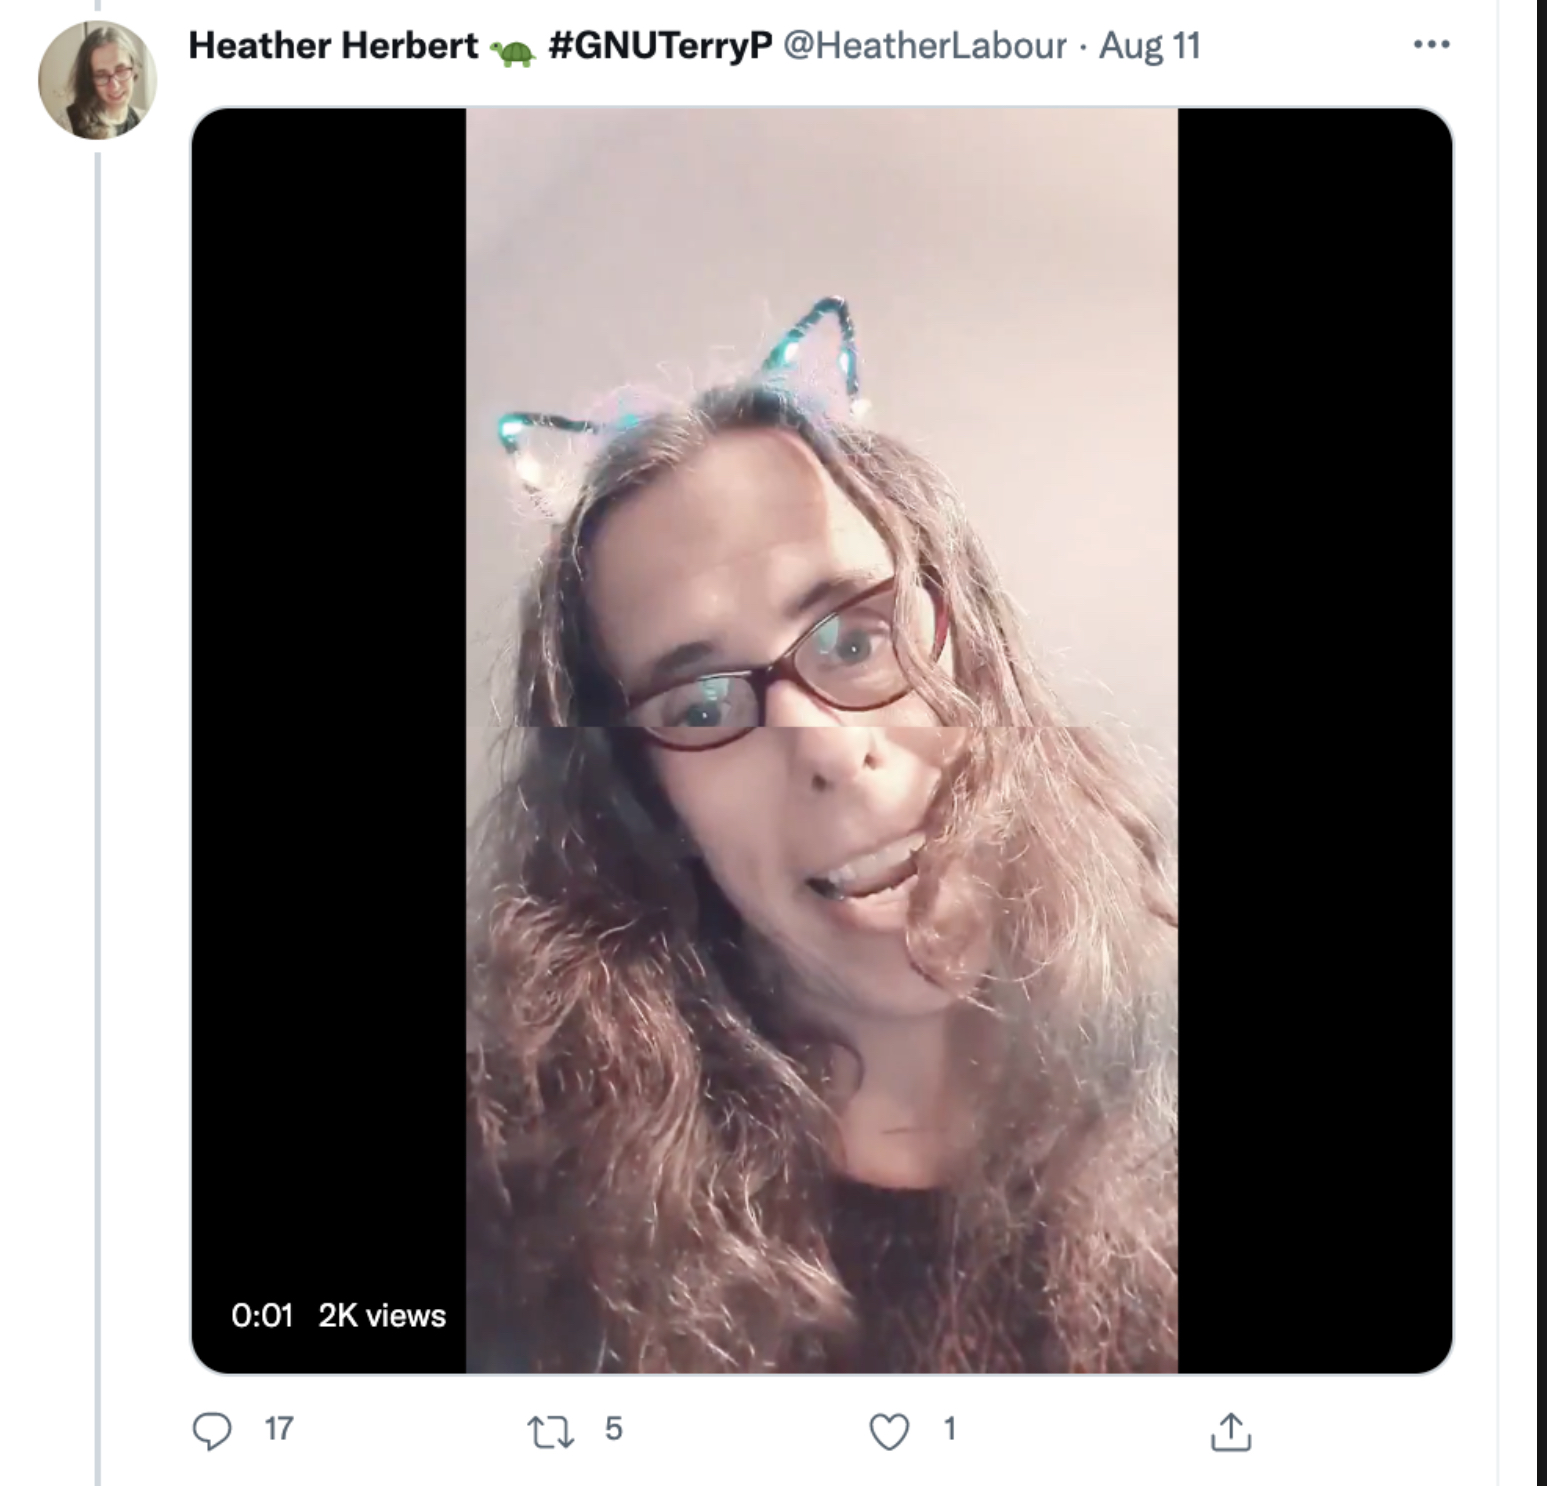Open the Heather Herbert display name link
The image size is (1547, 1486).
click(x=333, y=46)
